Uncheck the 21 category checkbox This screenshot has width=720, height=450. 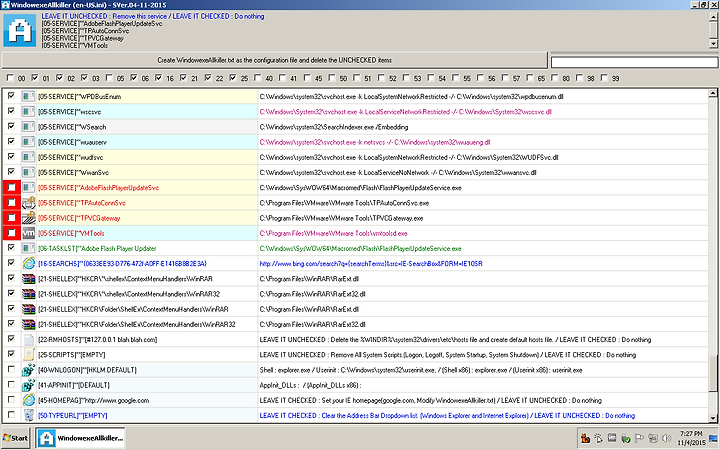[x=183, y=78]
